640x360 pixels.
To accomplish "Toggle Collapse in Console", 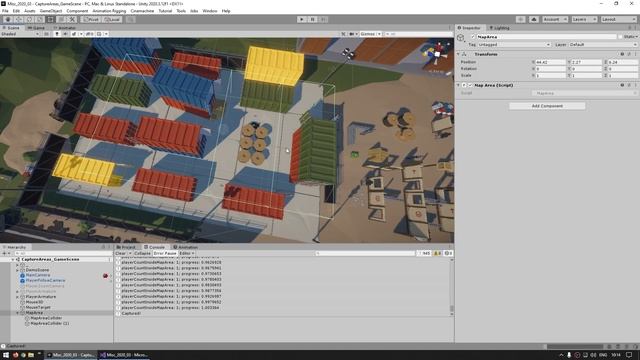I will [142, 253].
